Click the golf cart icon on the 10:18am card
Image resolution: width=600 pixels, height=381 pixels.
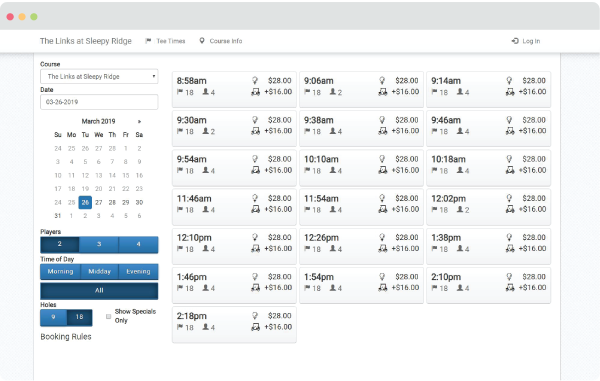(510, 170)
